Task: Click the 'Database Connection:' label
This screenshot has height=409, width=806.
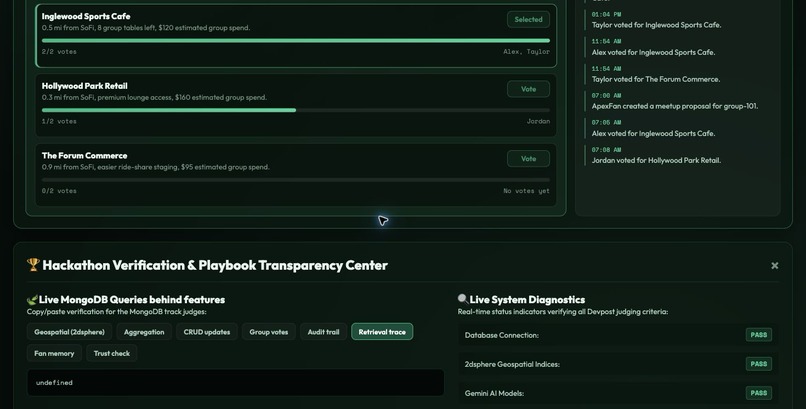Action: click(x=502, y=335)
